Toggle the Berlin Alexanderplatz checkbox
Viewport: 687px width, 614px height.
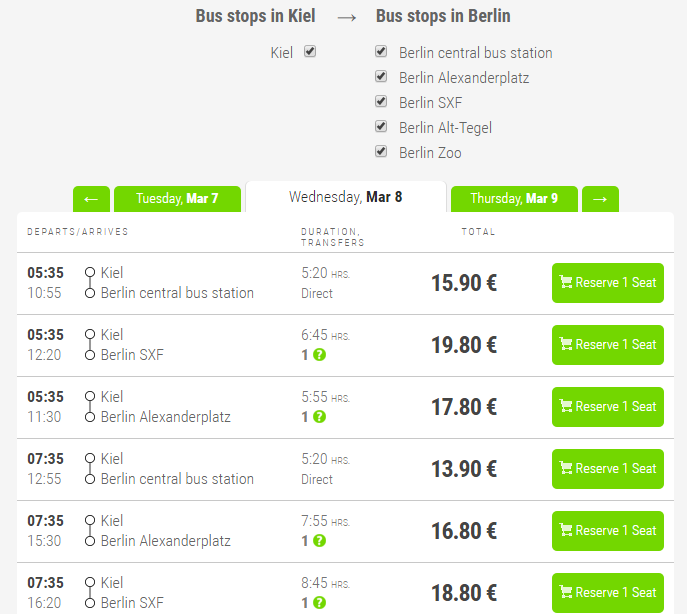(x=381, y=77)
